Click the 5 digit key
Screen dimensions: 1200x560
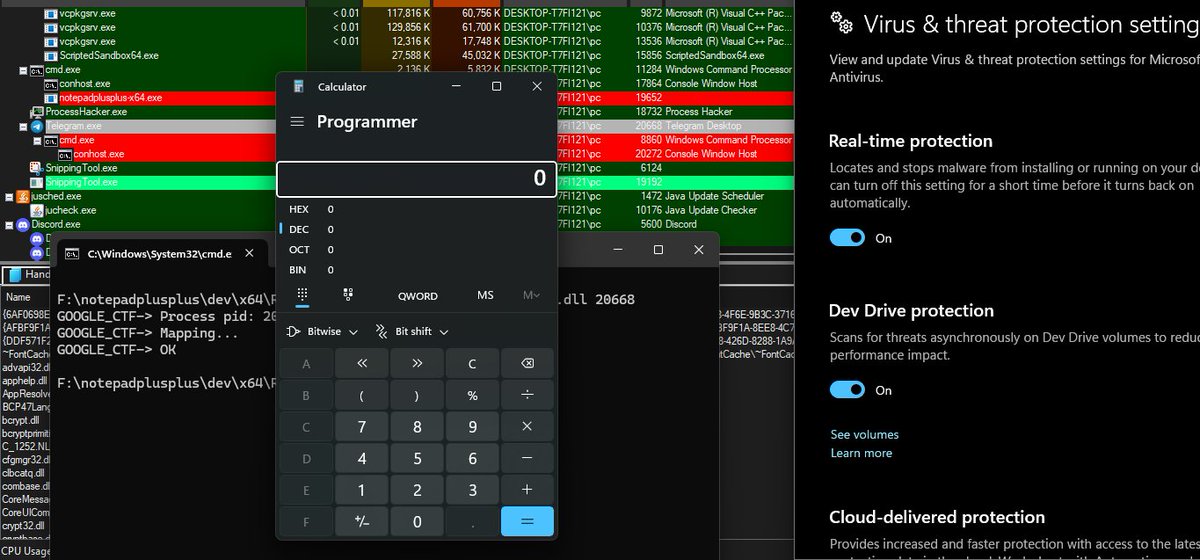pos(417,458)
